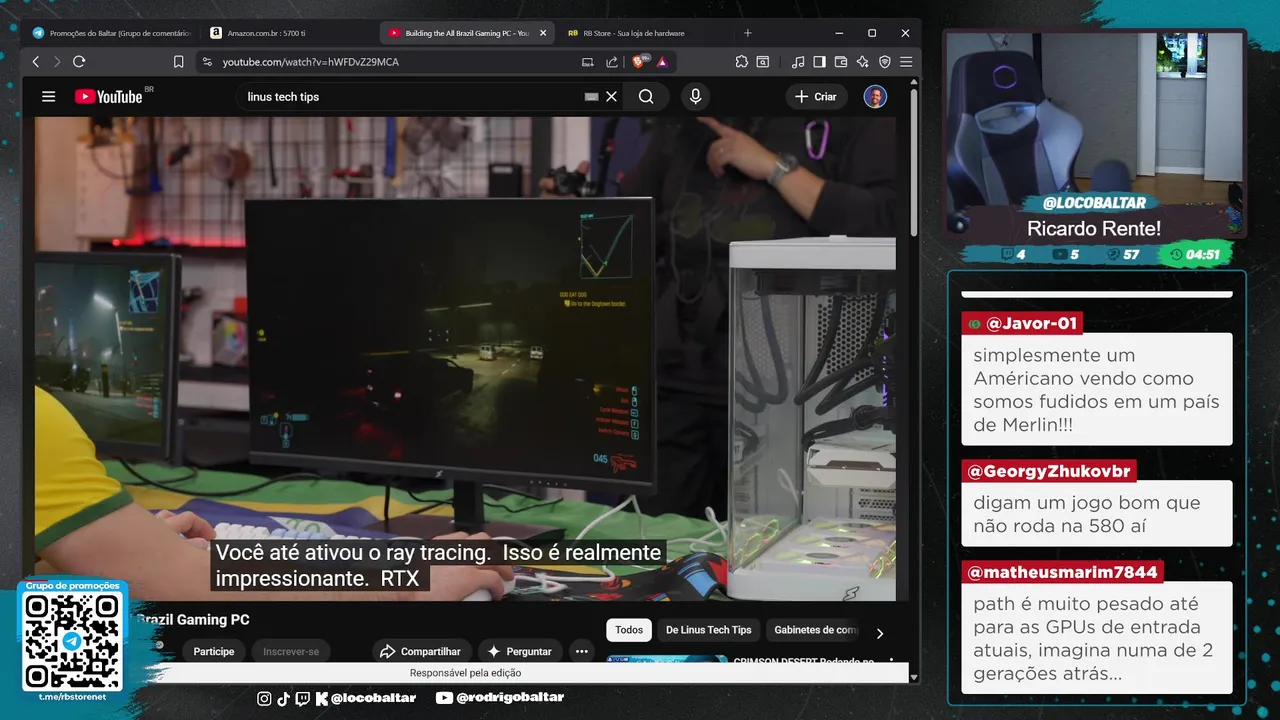Switch to the RB Store tab
Image resolution: width=1280 pixels, height=720 pixels.
tap(645, 33)
